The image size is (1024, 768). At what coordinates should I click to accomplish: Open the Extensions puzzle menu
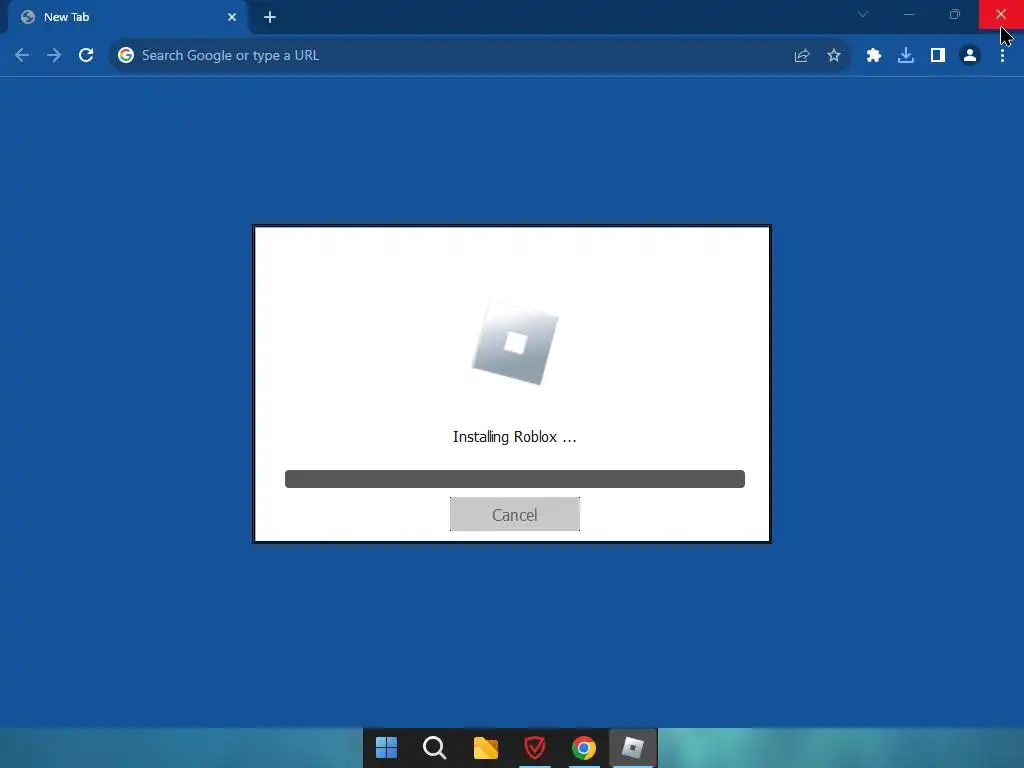tap(874, 56)
